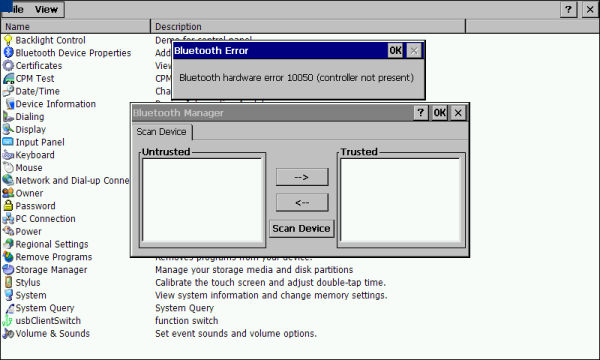Screen dimensions: 600x360
Task: Select the 'Storage Manager' name label
Action: tap(51, 270)
